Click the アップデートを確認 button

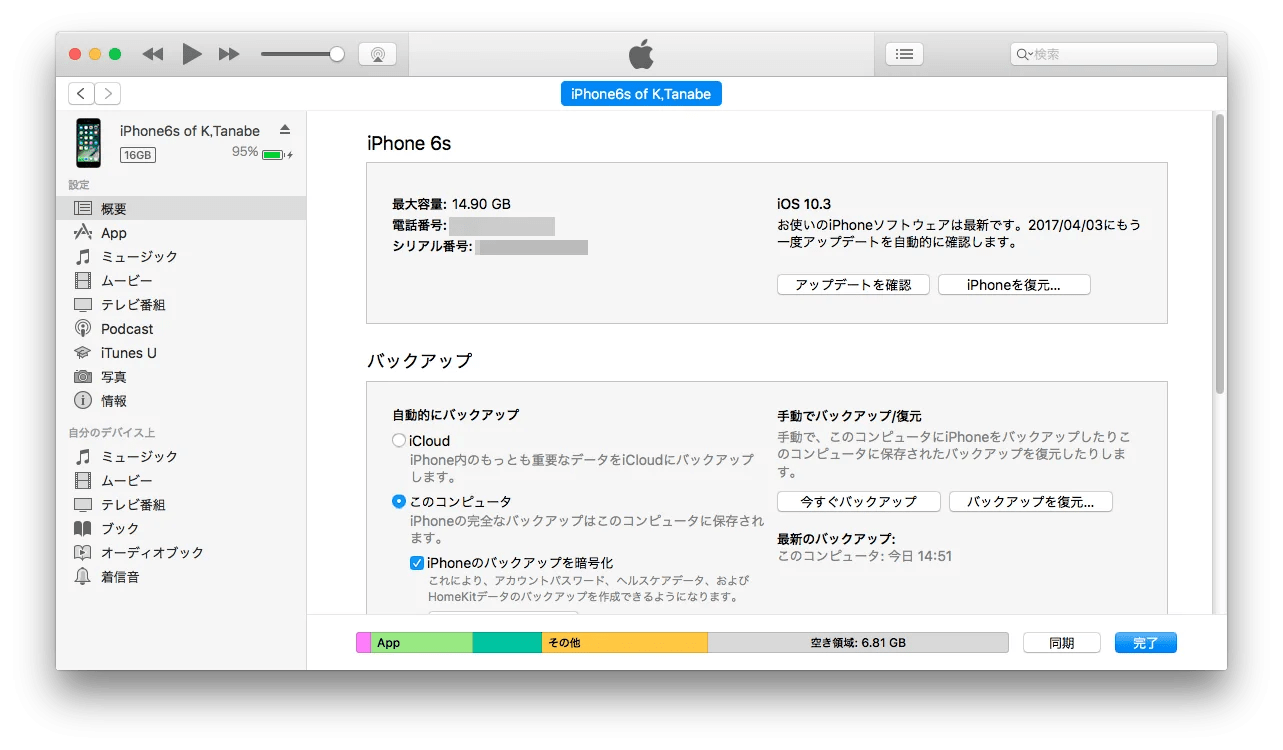[x=852, y=284]
